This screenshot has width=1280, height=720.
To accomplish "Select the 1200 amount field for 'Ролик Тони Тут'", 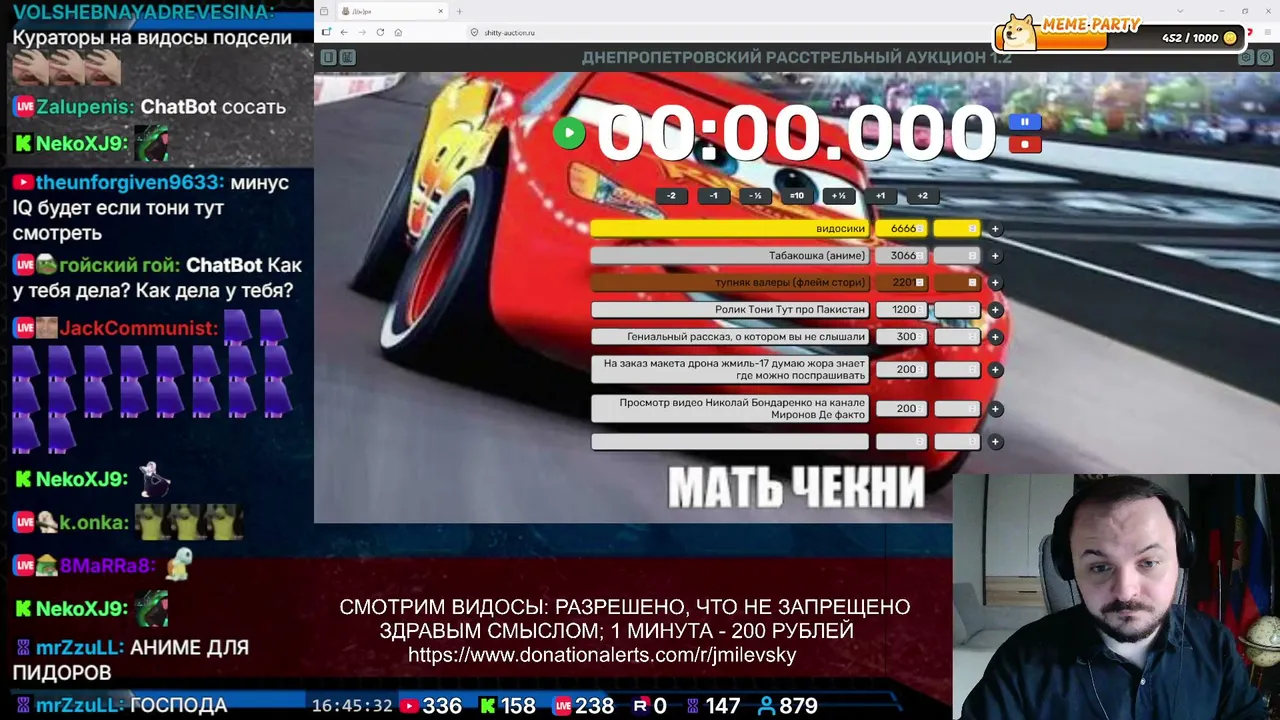I will 902,310.
